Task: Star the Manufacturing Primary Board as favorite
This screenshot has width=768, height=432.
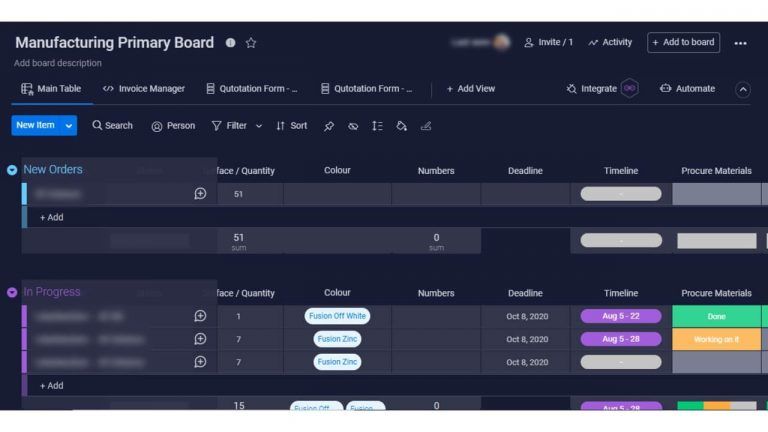Action: 251,43
